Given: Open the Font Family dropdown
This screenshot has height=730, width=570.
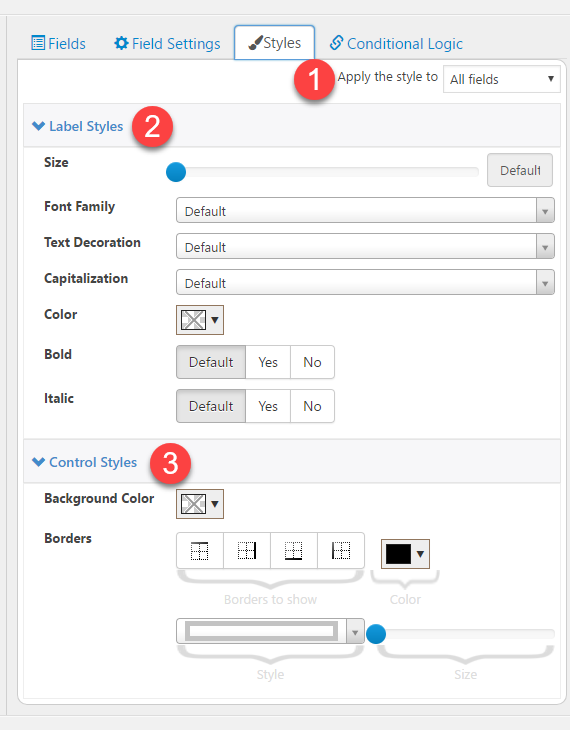Looking at the screenshot, I should point(365,211).
